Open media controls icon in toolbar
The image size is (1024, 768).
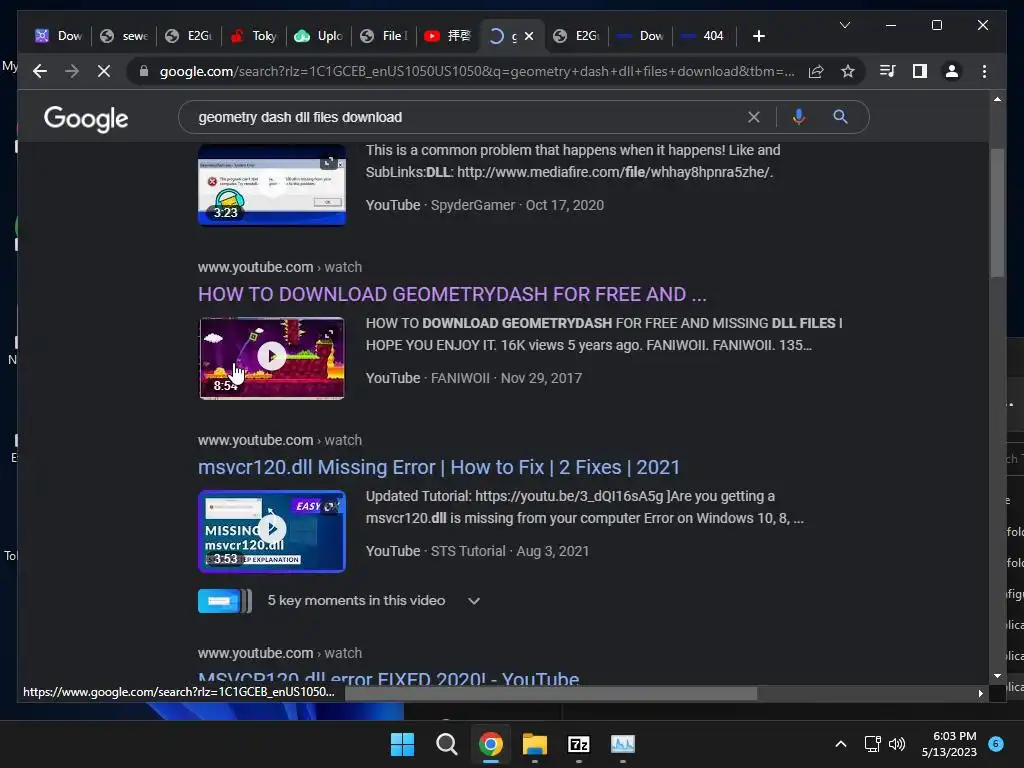point(888,71)
